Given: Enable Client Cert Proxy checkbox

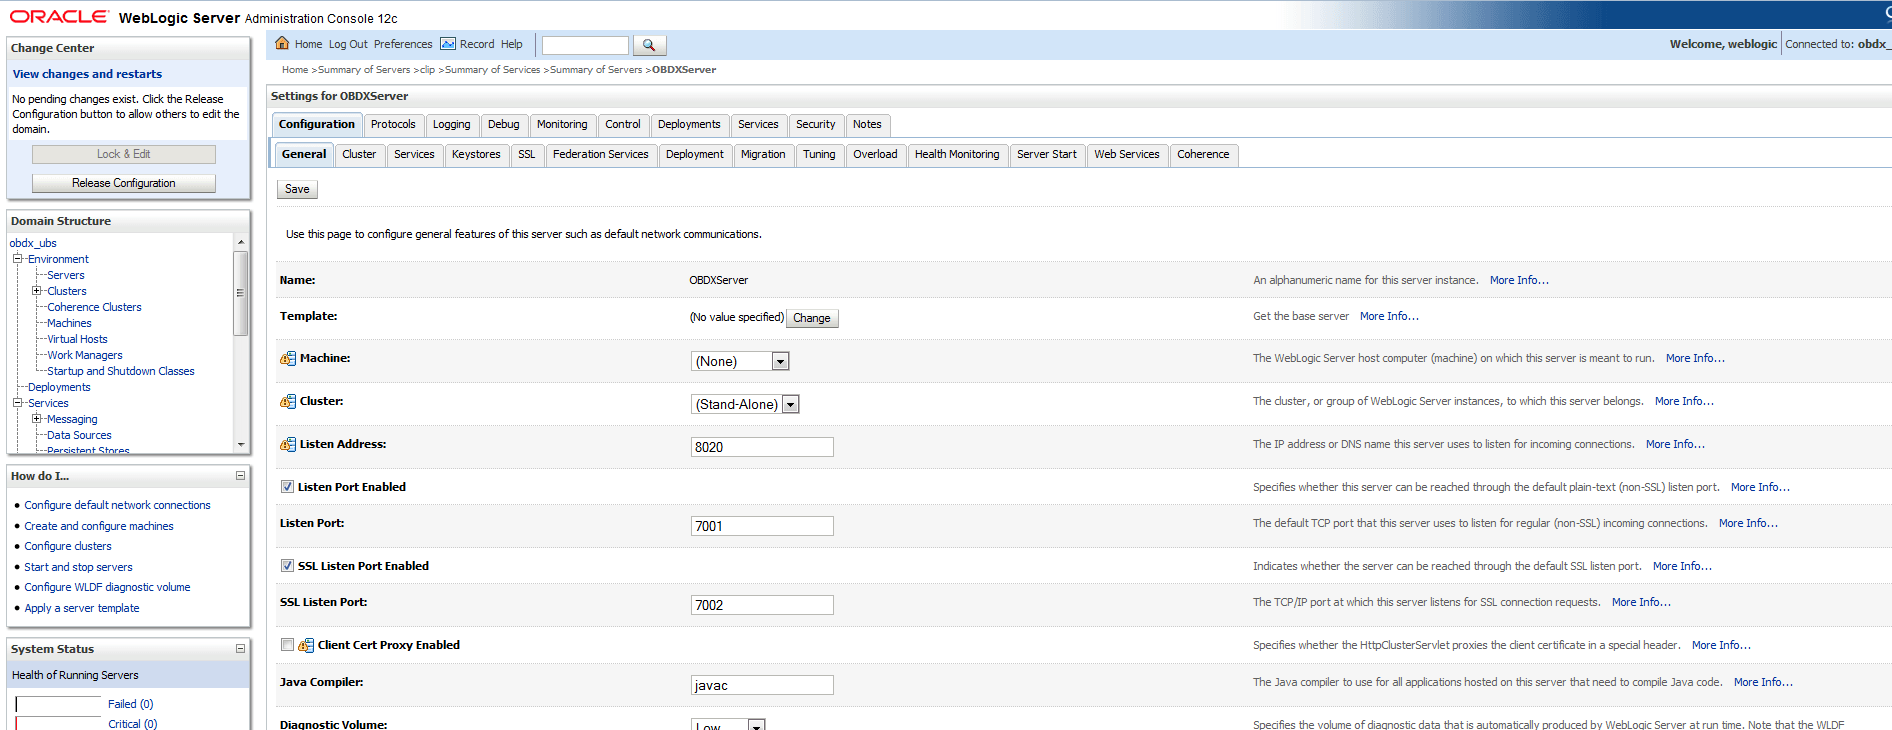Looking at the screenshot, I should [x=287, y=645].
